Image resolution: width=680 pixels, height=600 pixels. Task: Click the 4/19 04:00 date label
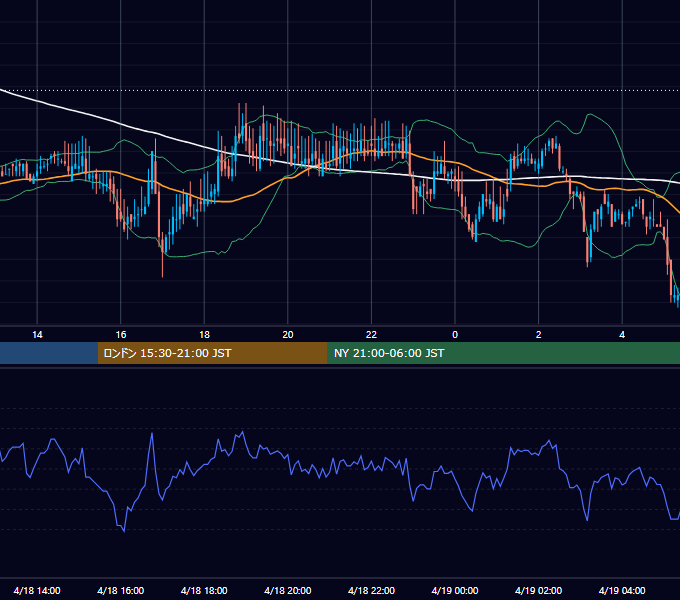622,590
